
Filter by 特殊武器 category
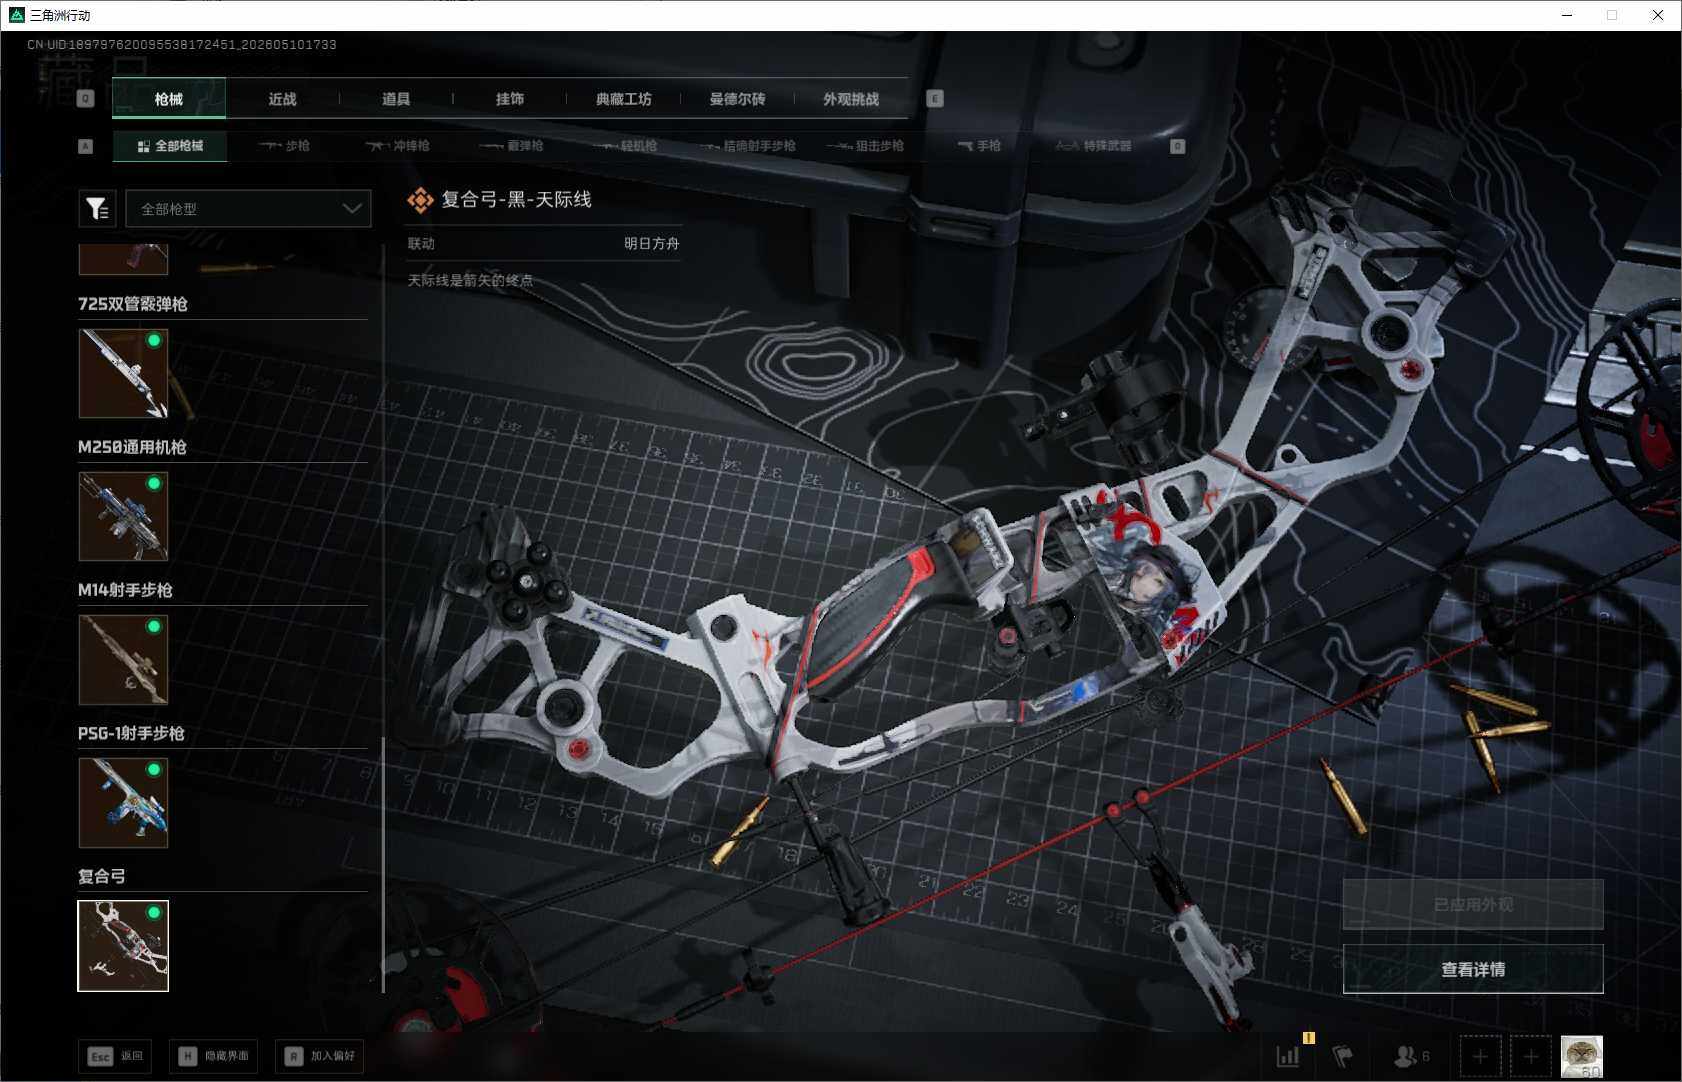pyautogui.click(x=1093, y=146)
